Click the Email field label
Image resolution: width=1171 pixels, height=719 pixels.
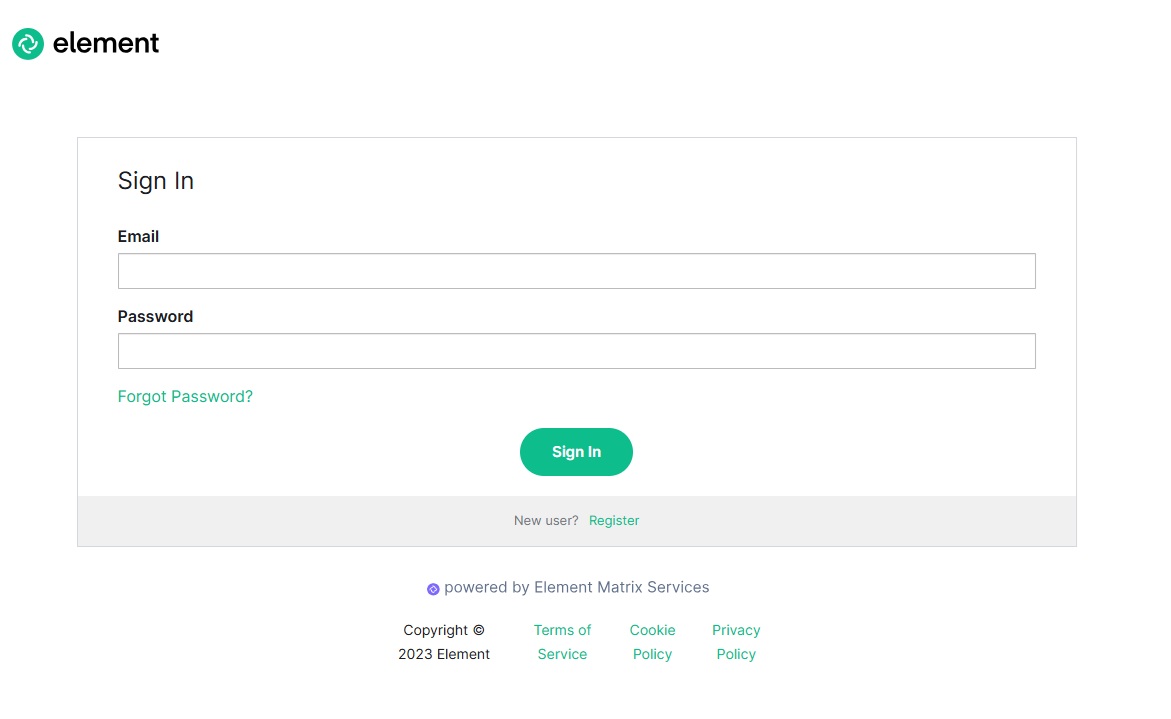[138, 236]
